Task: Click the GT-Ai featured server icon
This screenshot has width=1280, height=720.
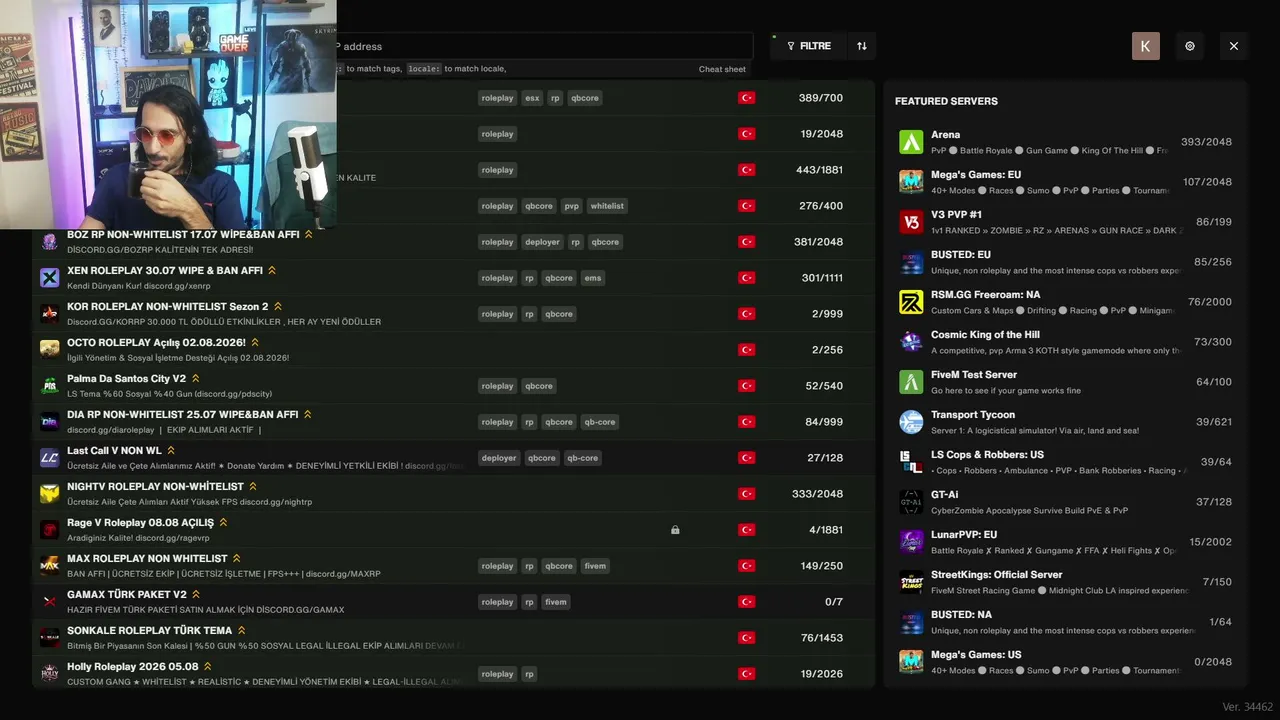Action: 911,502
